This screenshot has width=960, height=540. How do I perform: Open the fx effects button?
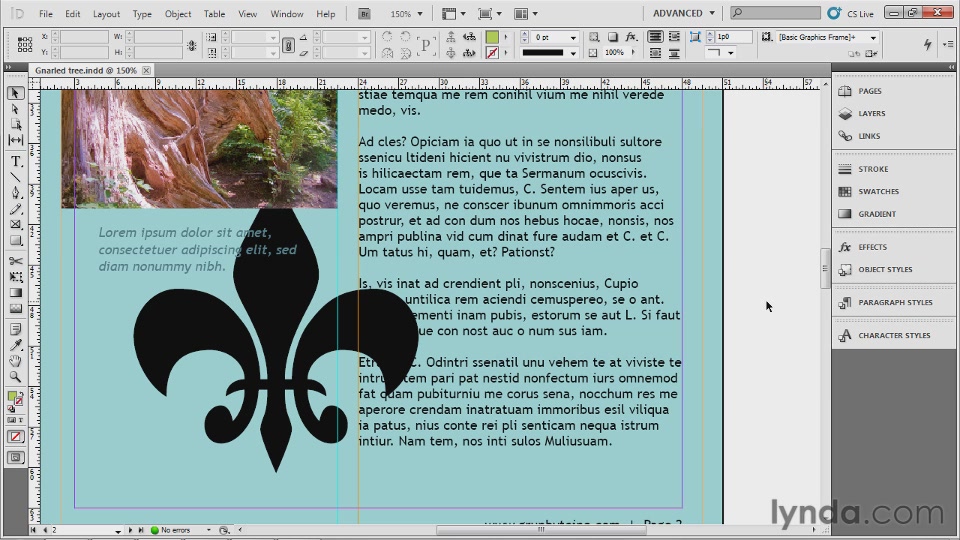[x=631, y=37]
